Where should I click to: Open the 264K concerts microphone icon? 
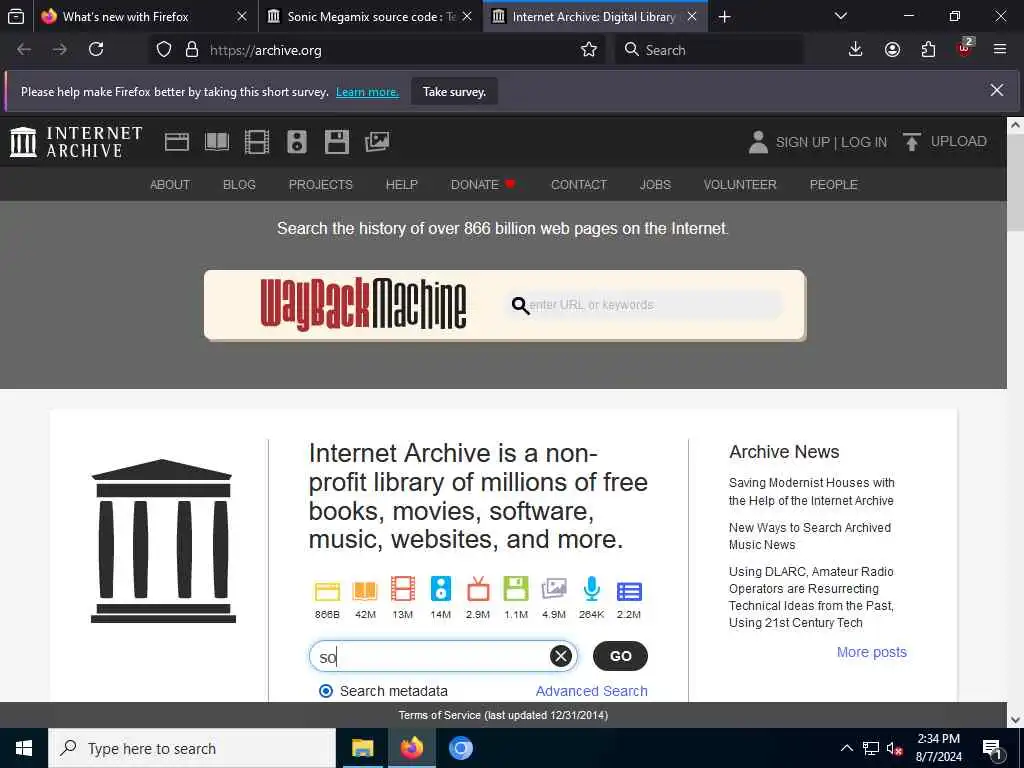coord(592,589)
